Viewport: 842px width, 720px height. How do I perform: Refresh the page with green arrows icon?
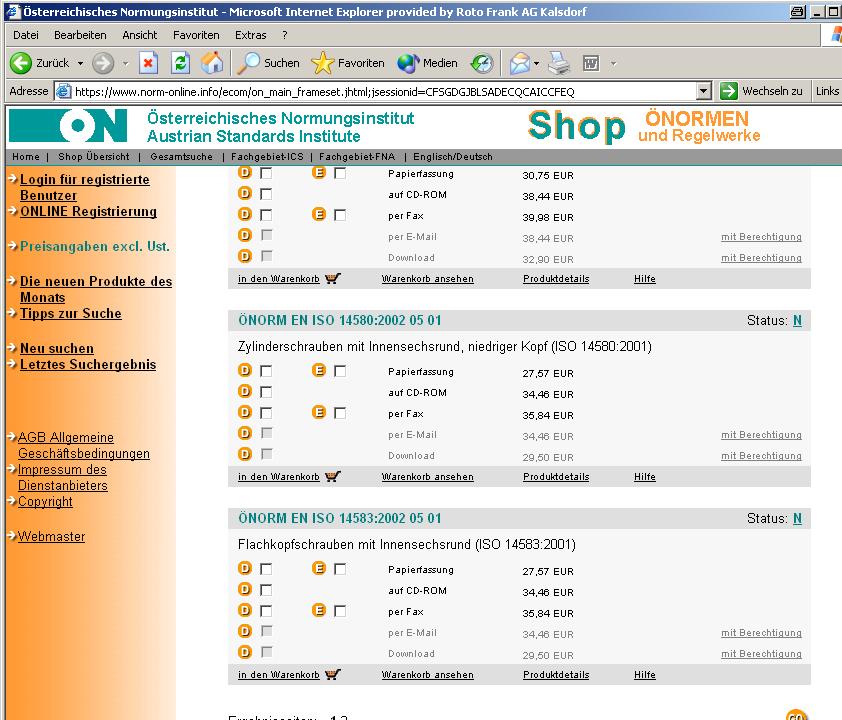coord(180,63)
